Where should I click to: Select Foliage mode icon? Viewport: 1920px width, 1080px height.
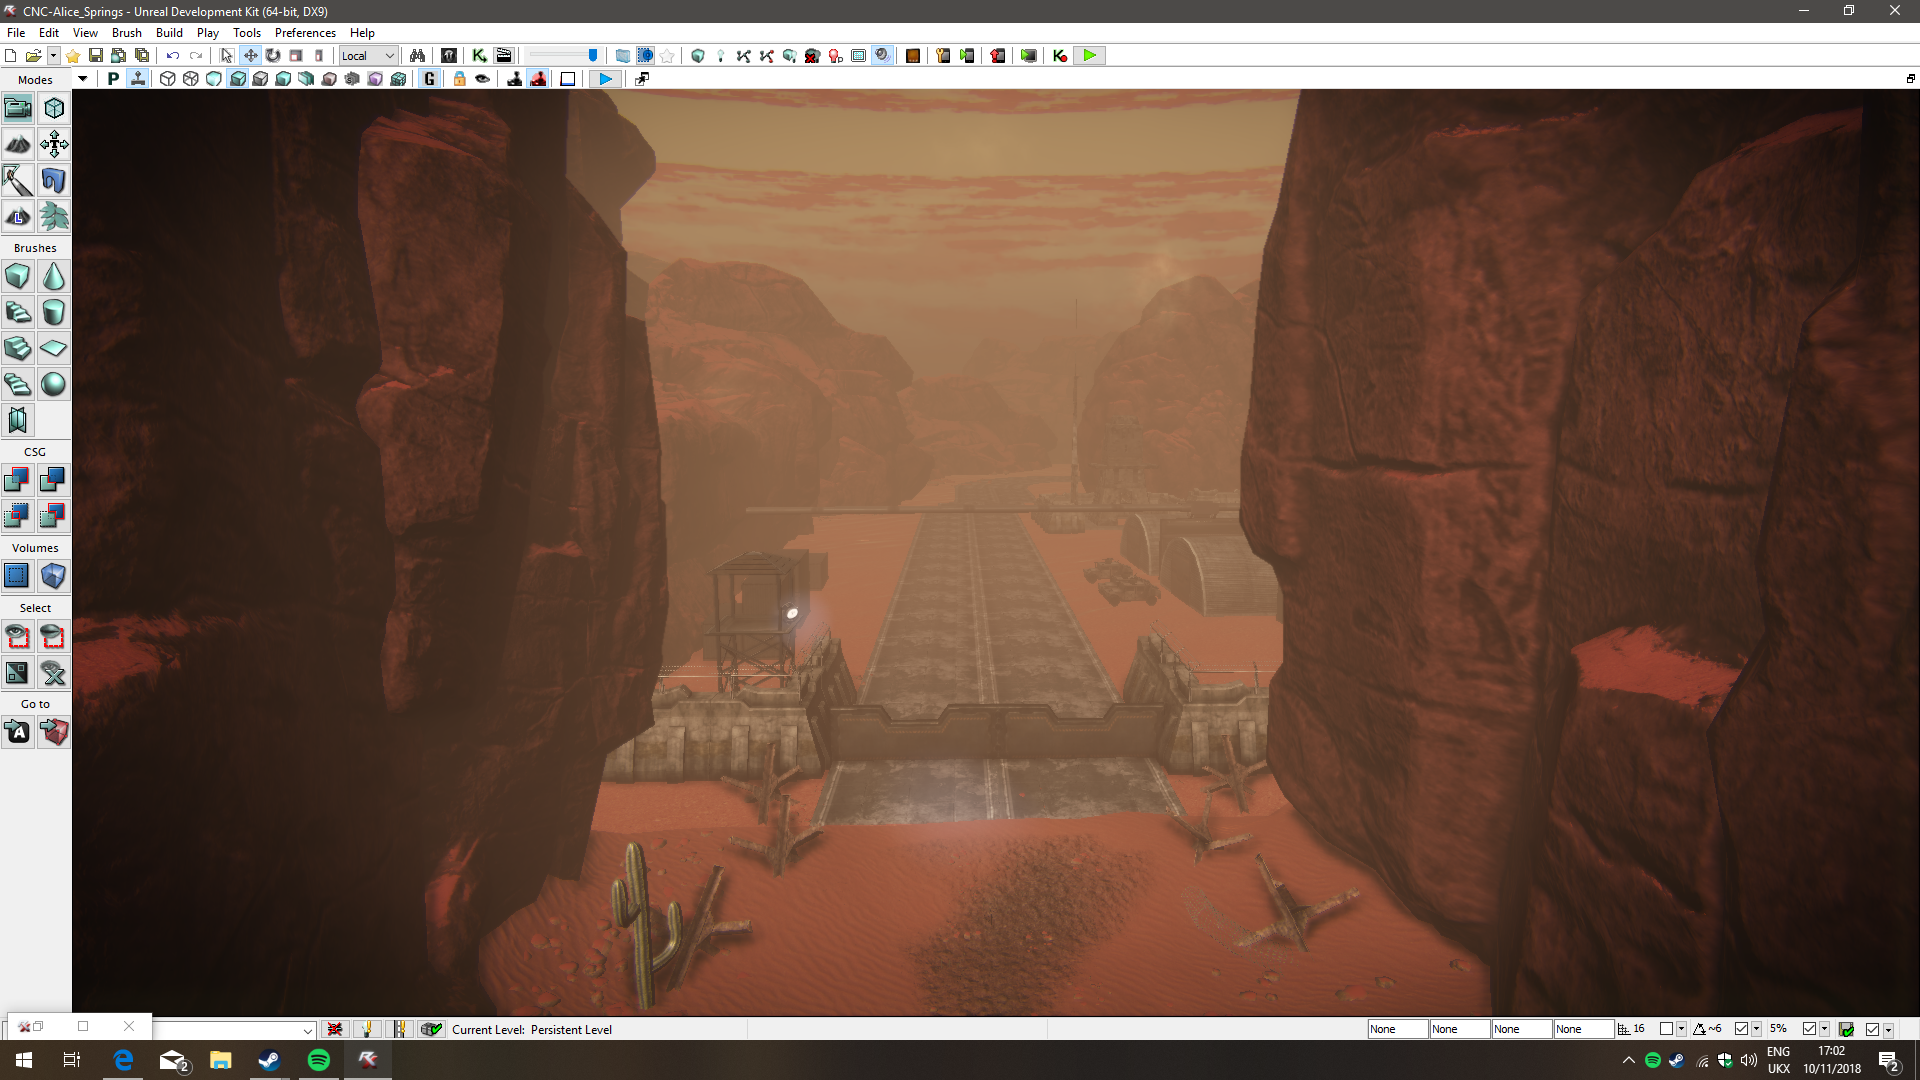[x=54, y=216]
